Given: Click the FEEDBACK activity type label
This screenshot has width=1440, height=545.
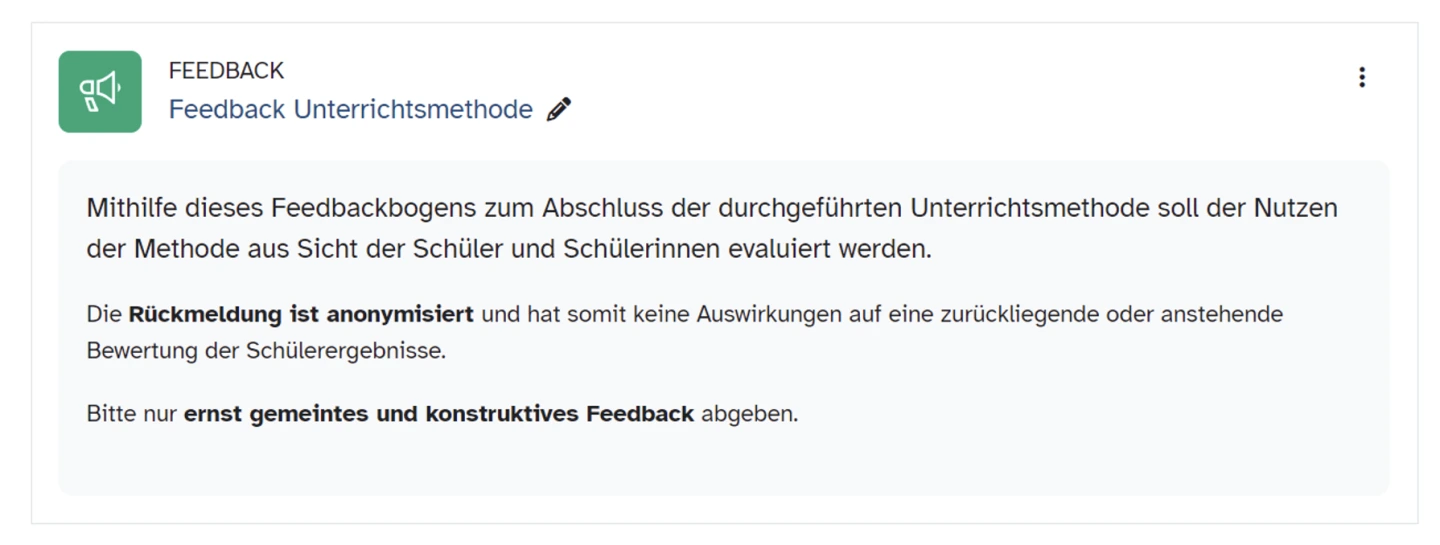Looking at the screenshot, I should point(226,71).
